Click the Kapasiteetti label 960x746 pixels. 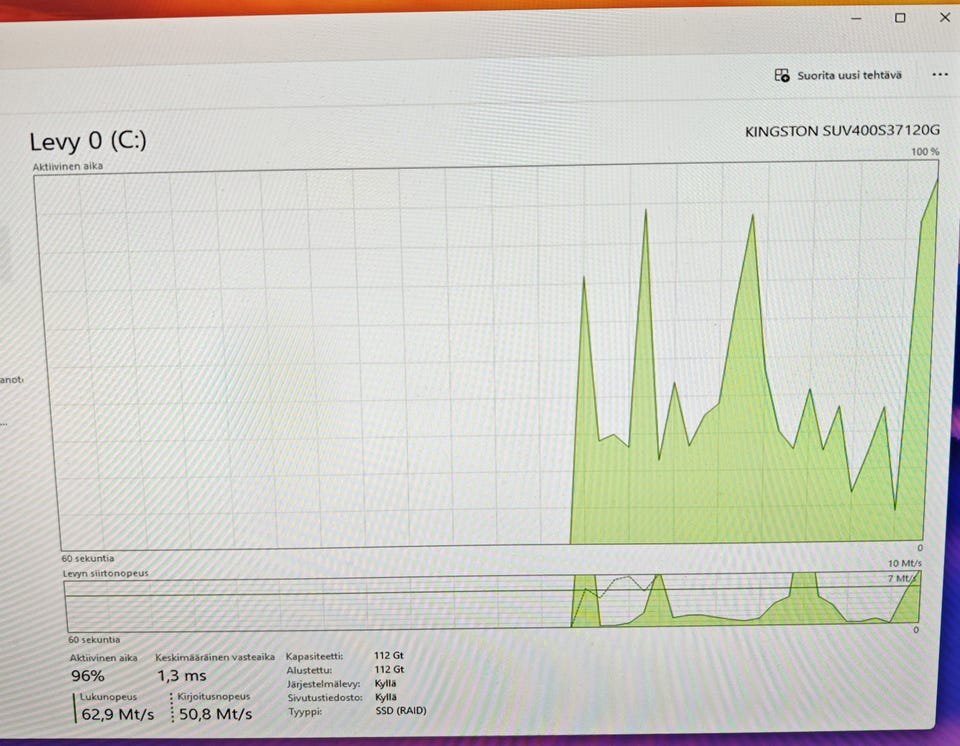coord(315,656)
